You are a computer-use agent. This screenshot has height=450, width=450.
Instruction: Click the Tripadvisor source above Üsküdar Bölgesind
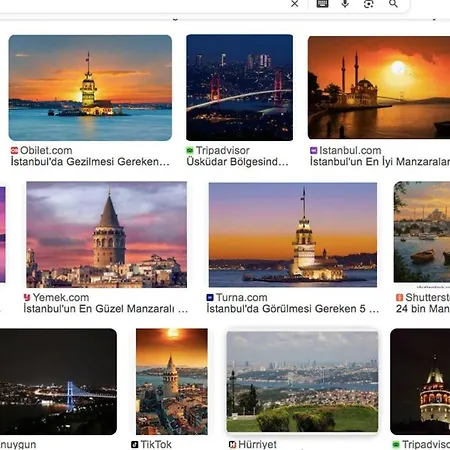(x=222, y=151)
